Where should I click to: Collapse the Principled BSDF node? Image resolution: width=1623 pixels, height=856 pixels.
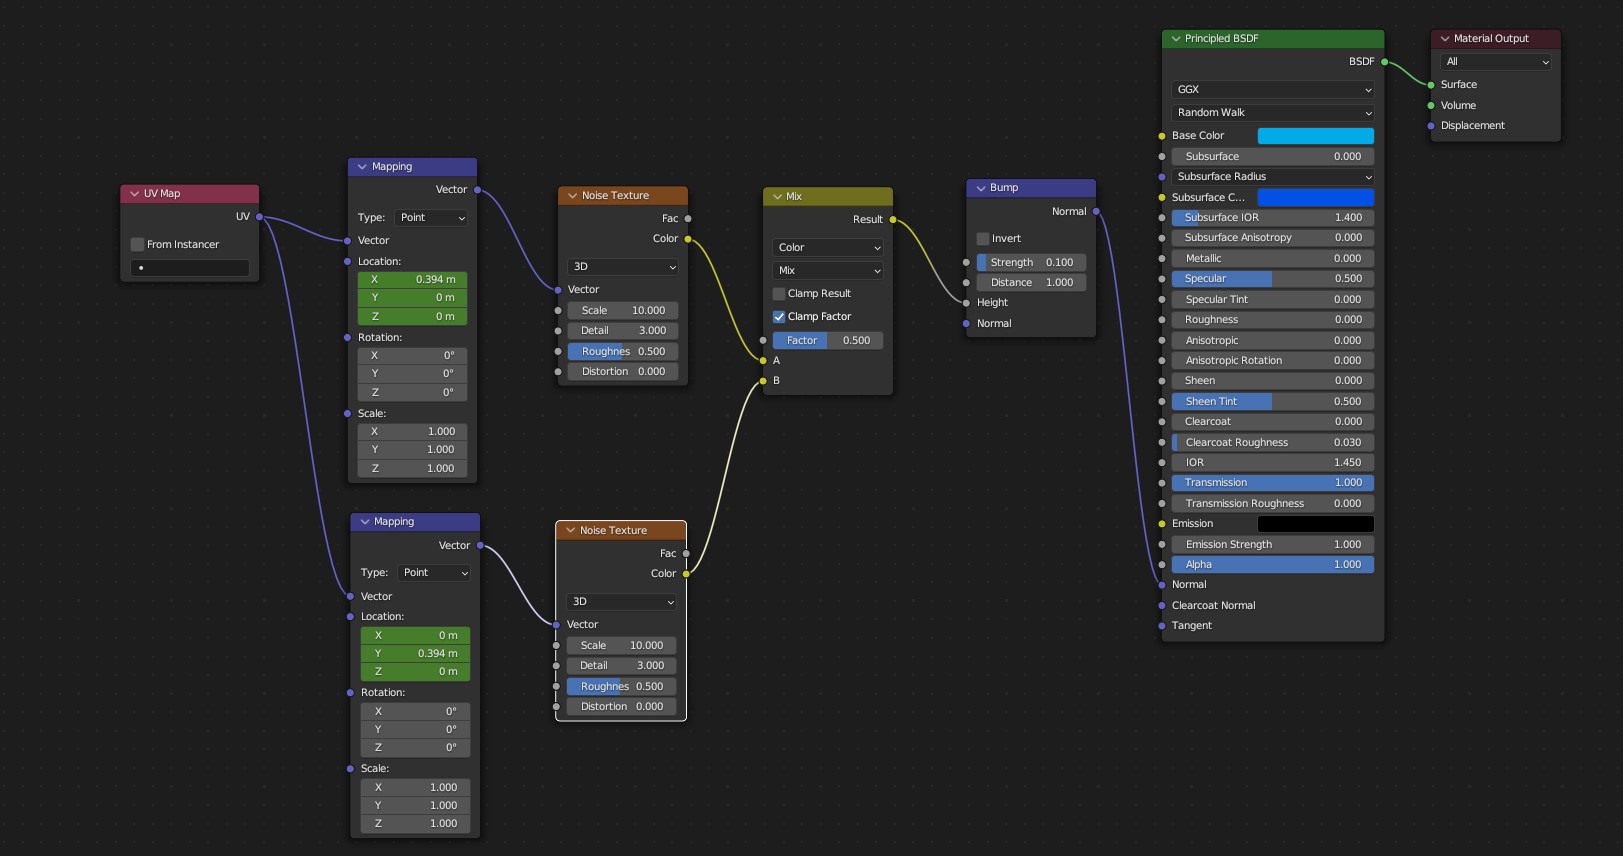[1176, 39]
